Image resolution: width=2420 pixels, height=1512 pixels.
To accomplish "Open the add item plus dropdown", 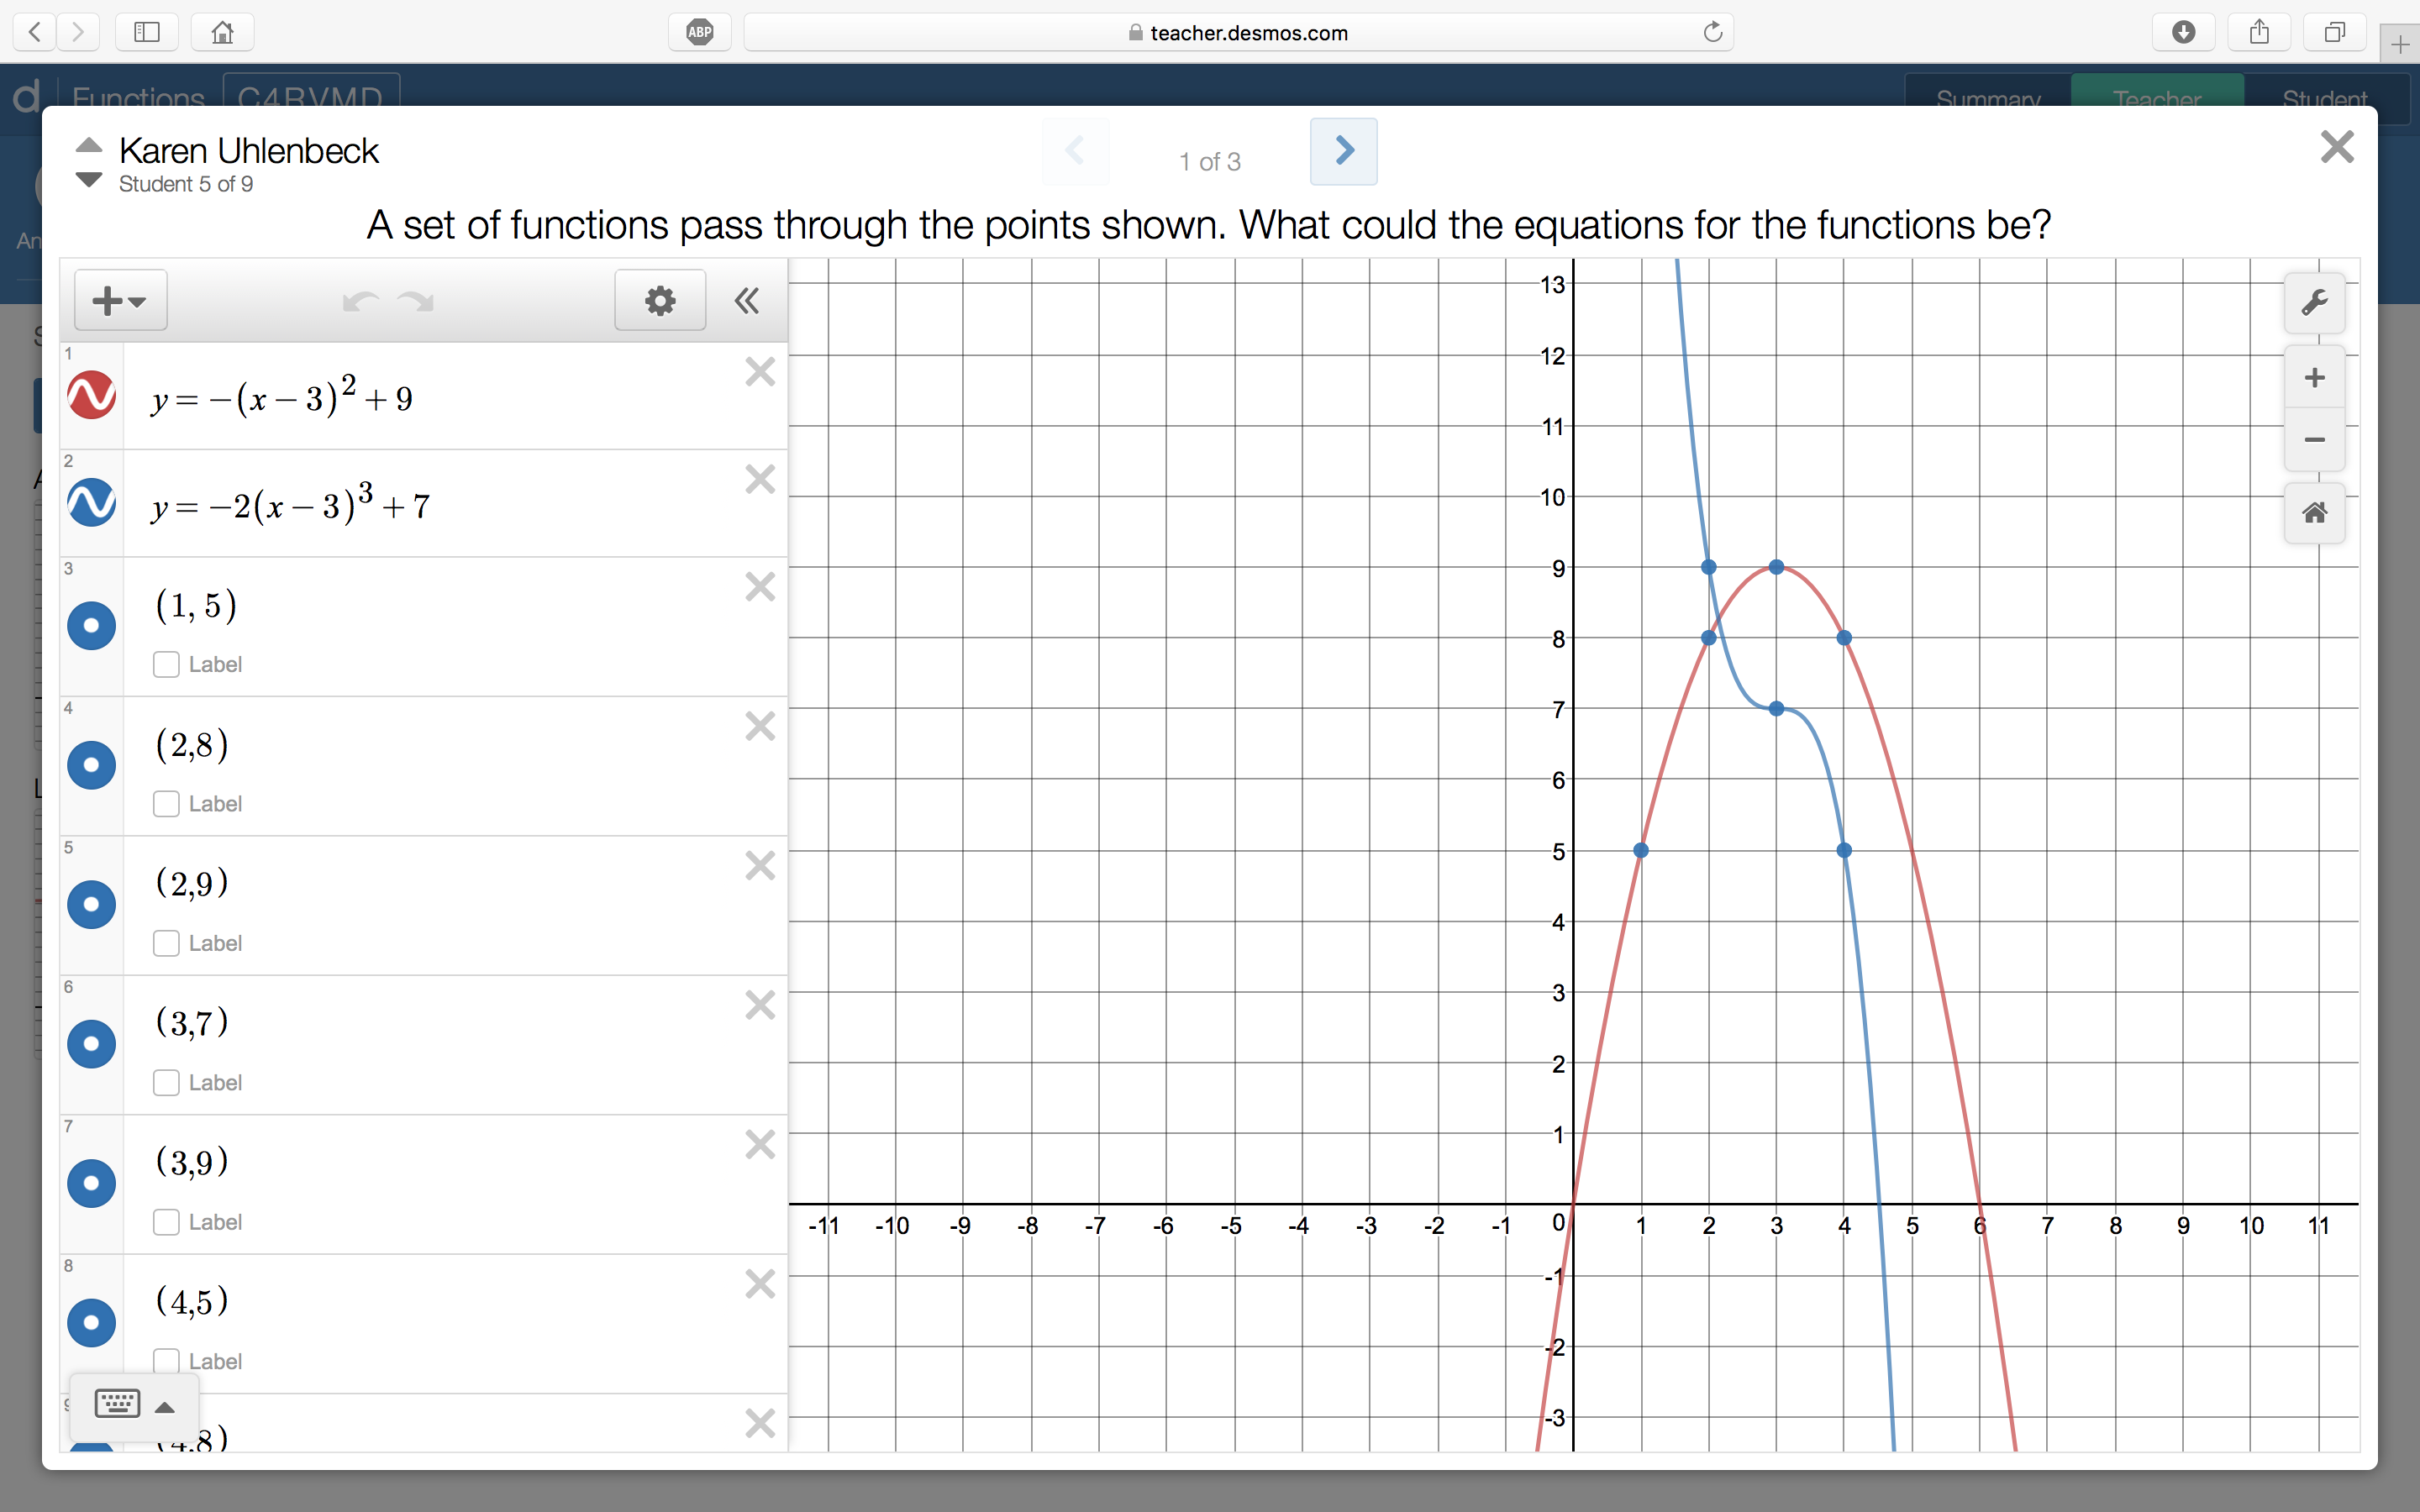I will [120, 300].
